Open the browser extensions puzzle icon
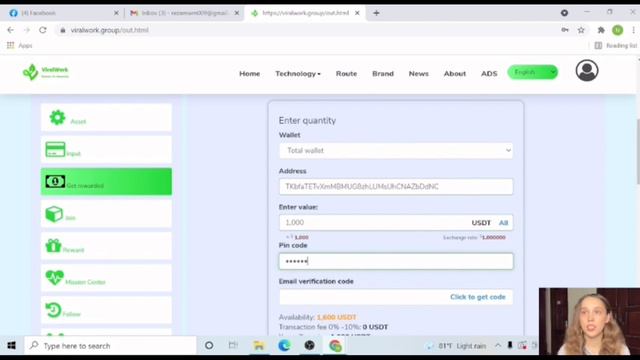 [x=601, y=30]
